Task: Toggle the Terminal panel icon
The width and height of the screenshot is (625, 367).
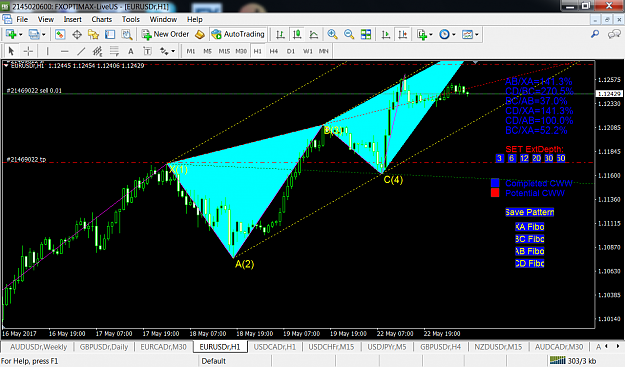Action: 110,35
